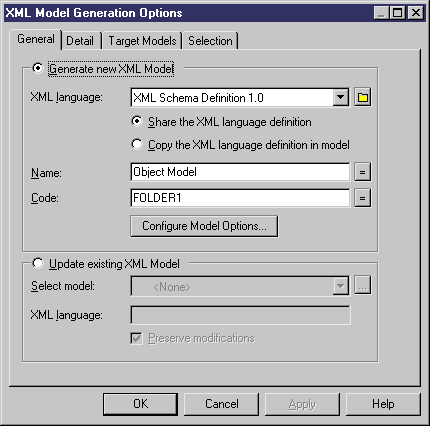Screen dimensions: 430x426
Task: Click the yellow folder icon beside XML language
Action: tap(362, 97)
